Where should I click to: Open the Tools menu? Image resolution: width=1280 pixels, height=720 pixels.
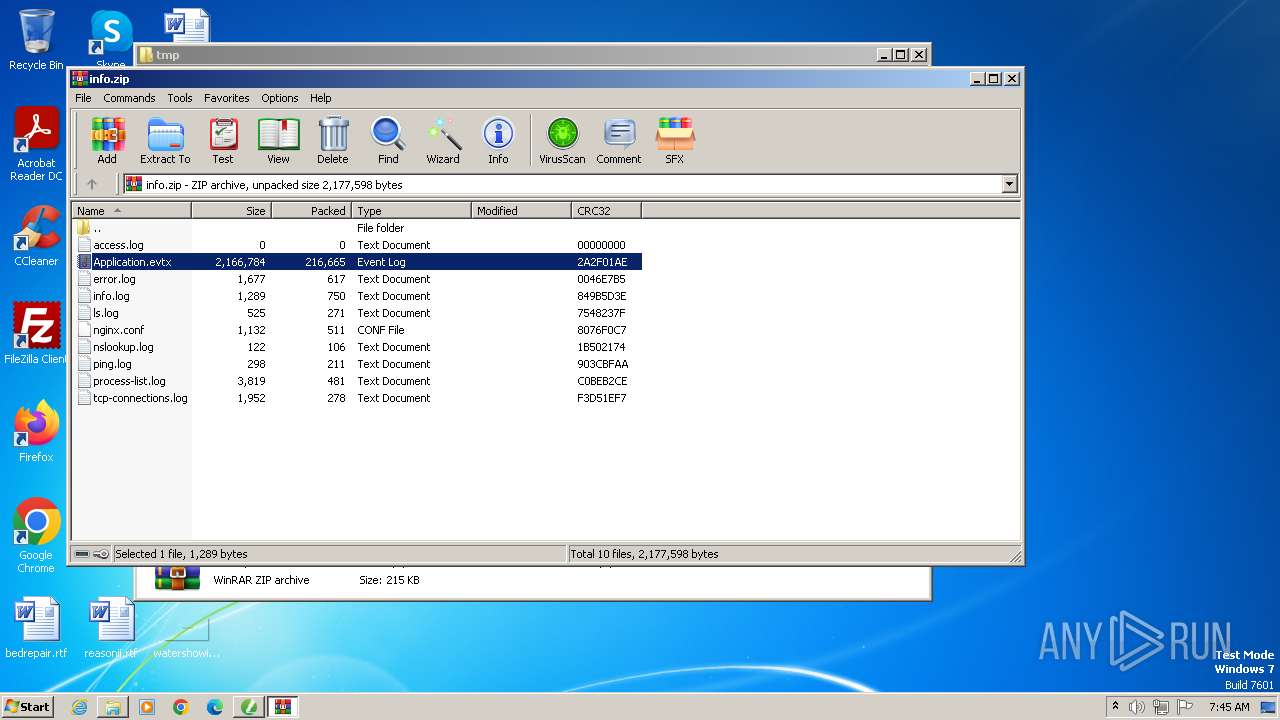pyautogui.click(x=180, y=98)
